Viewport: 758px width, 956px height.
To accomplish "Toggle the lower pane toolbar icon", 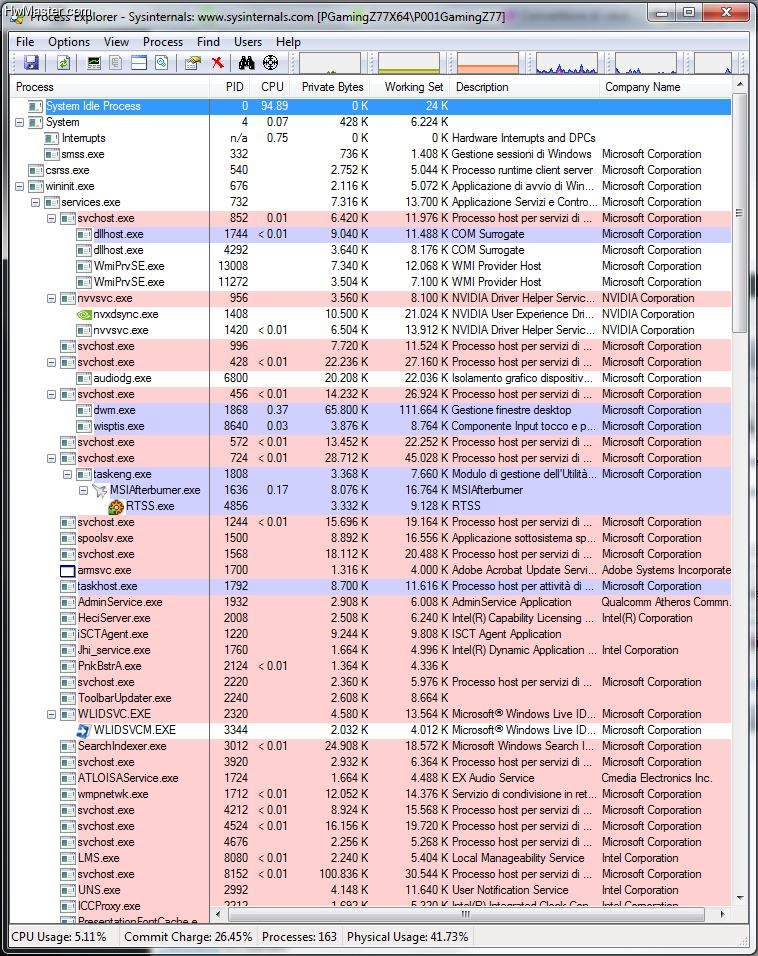I will pos(139,63).
